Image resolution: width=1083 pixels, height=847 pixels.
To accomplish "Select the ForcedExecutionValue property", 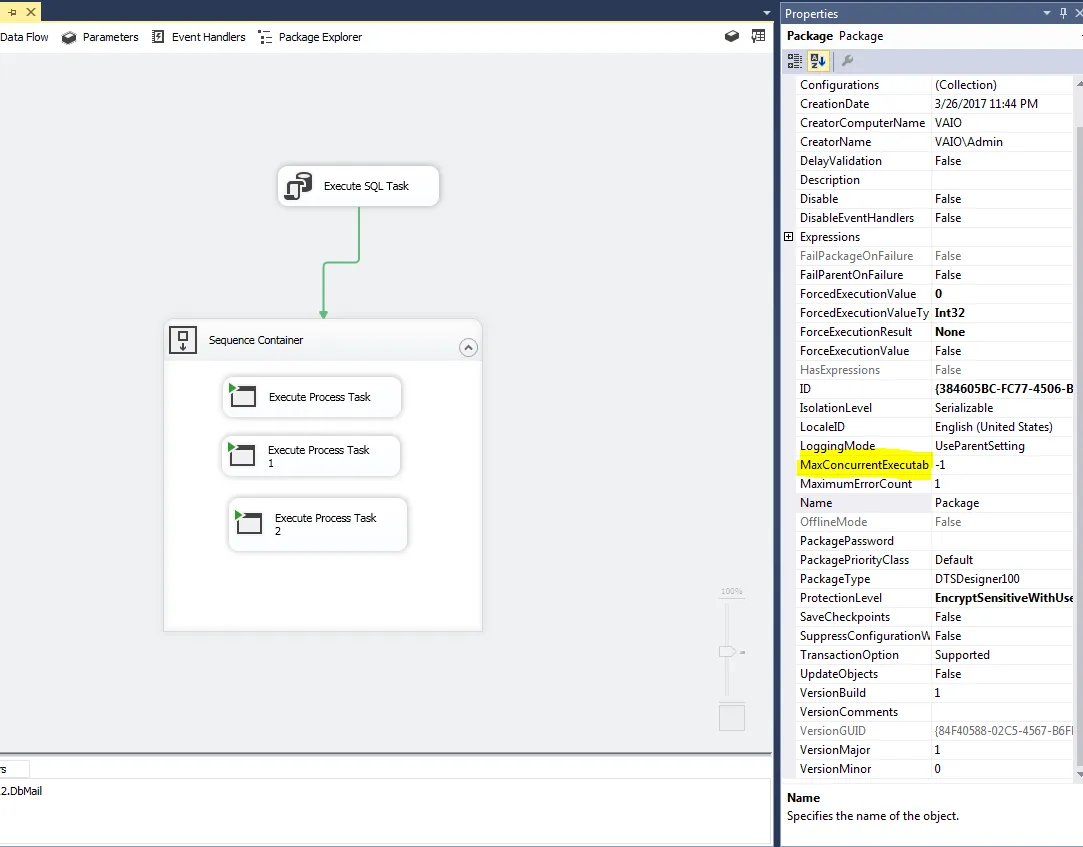I will click(x=864, y=294).
